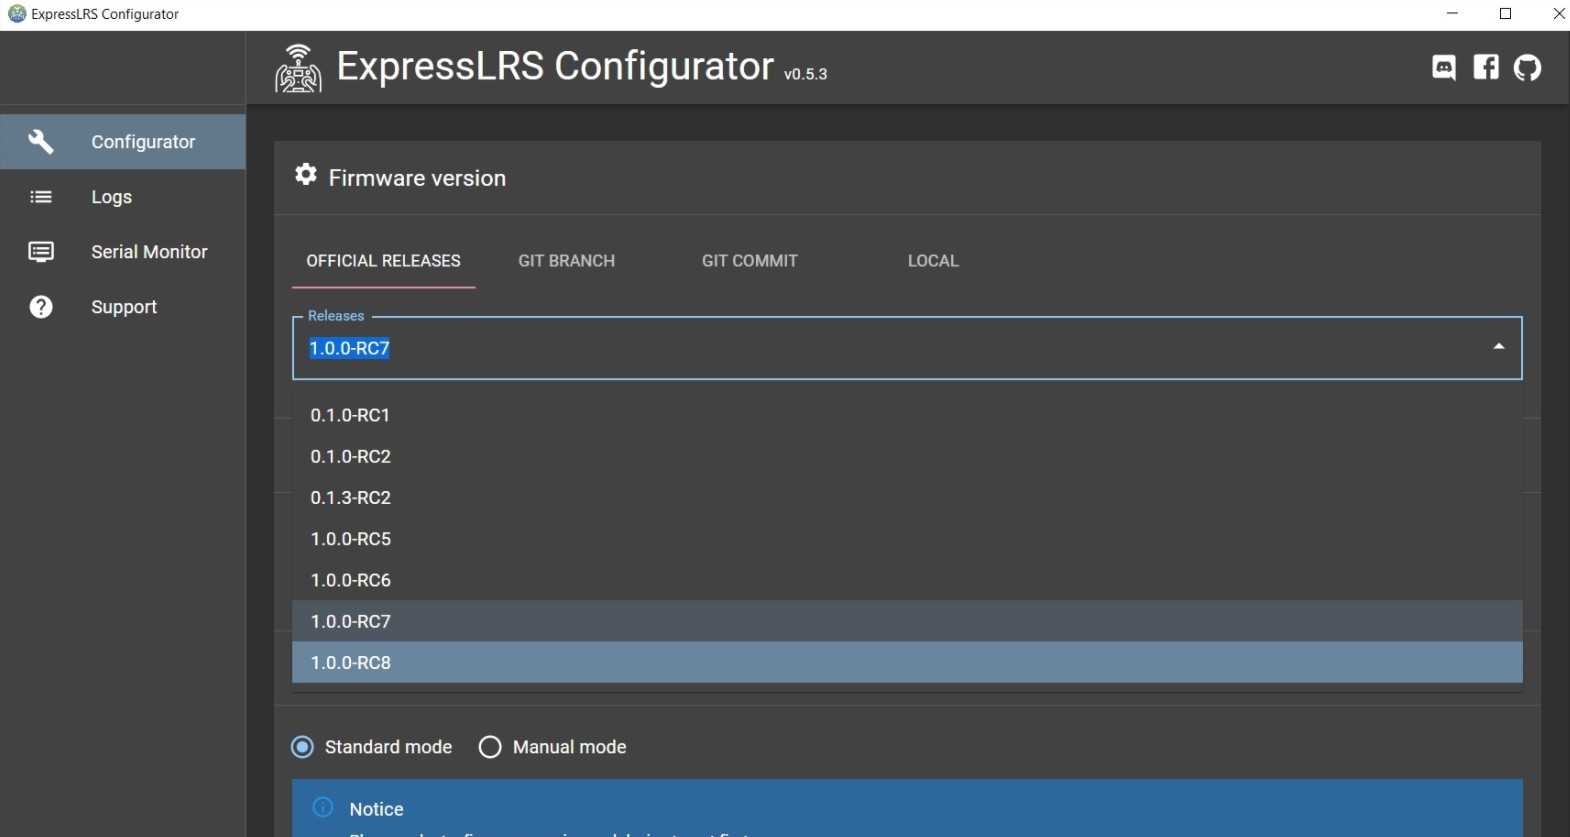Collapse the Releases dropdown arrow

click(1498, 347)
